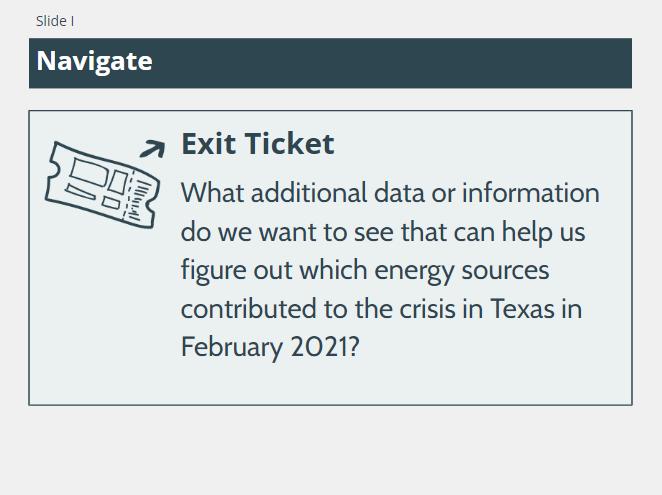Click the large rectangle inside the ticket icon
This screenshot has height=495, width=662.
[87, 172]
